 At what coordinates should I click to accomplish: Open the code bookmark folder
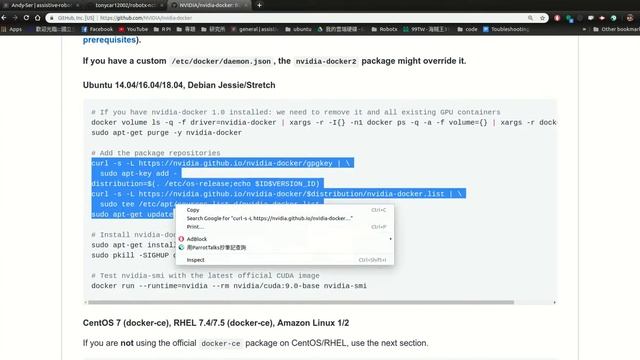pos(467,29)
